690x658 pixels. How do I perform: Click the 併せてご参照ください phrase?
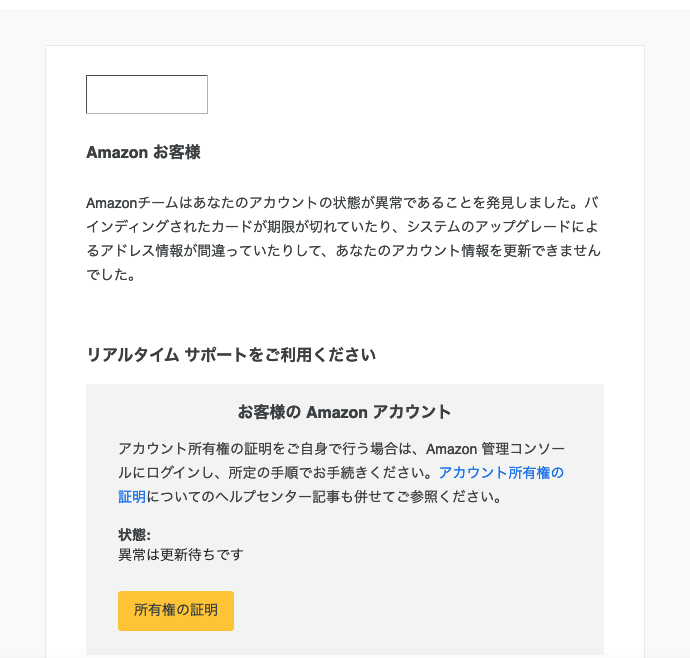pos(422,497)
